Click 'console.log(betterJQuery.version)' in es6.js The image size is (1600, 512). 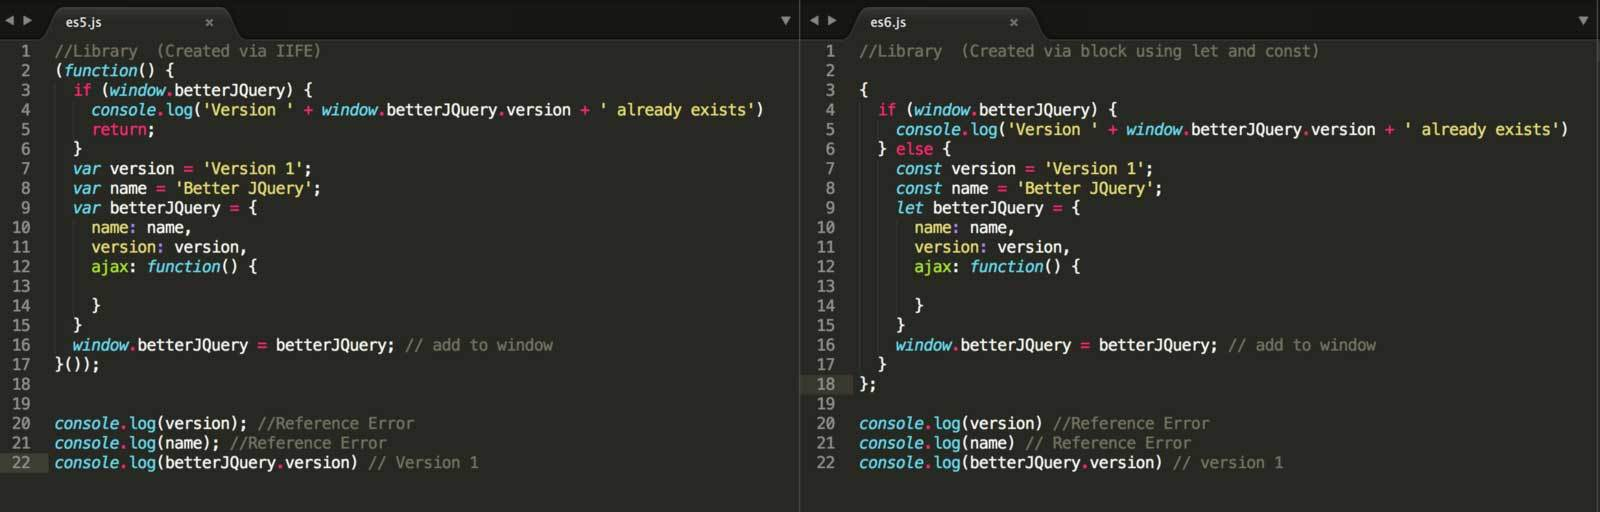tap(1010, 463)
